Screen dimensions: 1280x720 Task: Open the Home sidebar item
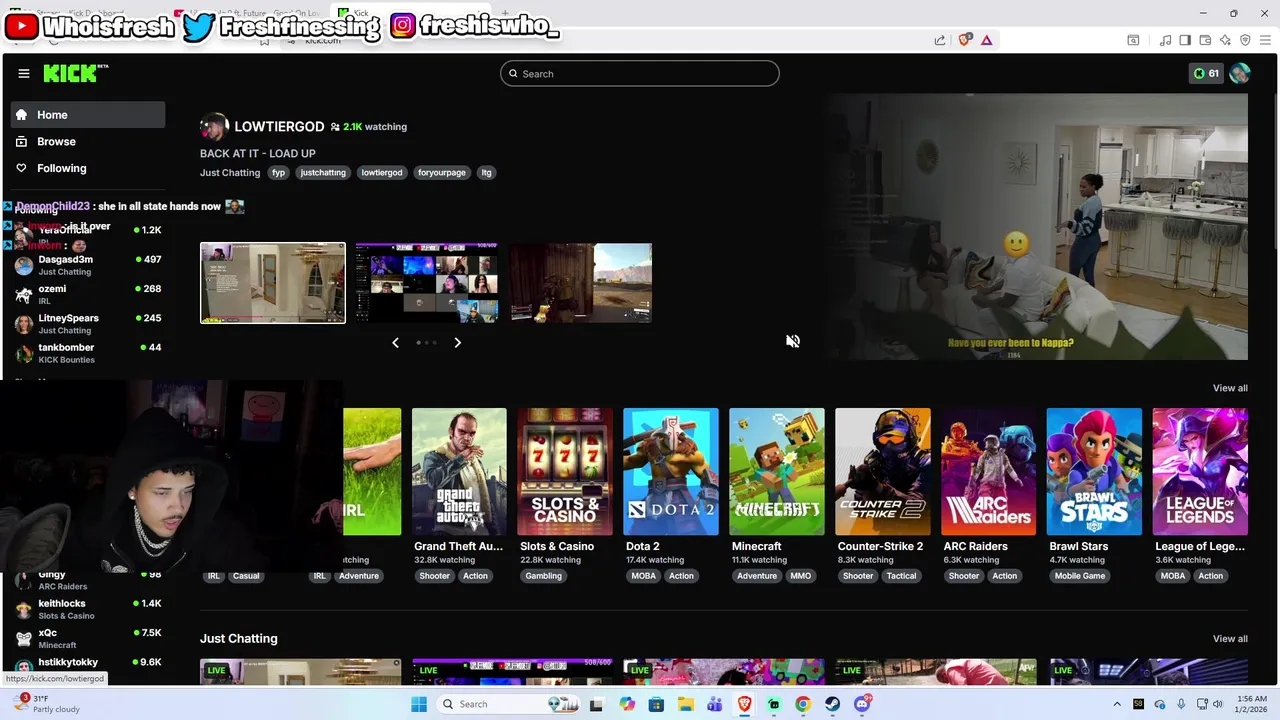(88, 115)
